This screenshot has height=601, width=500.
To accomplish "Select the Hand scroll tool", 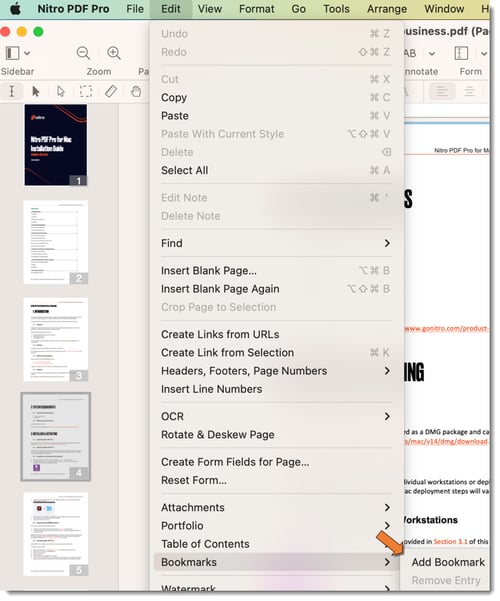I will pyautogui.click(x=136, y=91).
